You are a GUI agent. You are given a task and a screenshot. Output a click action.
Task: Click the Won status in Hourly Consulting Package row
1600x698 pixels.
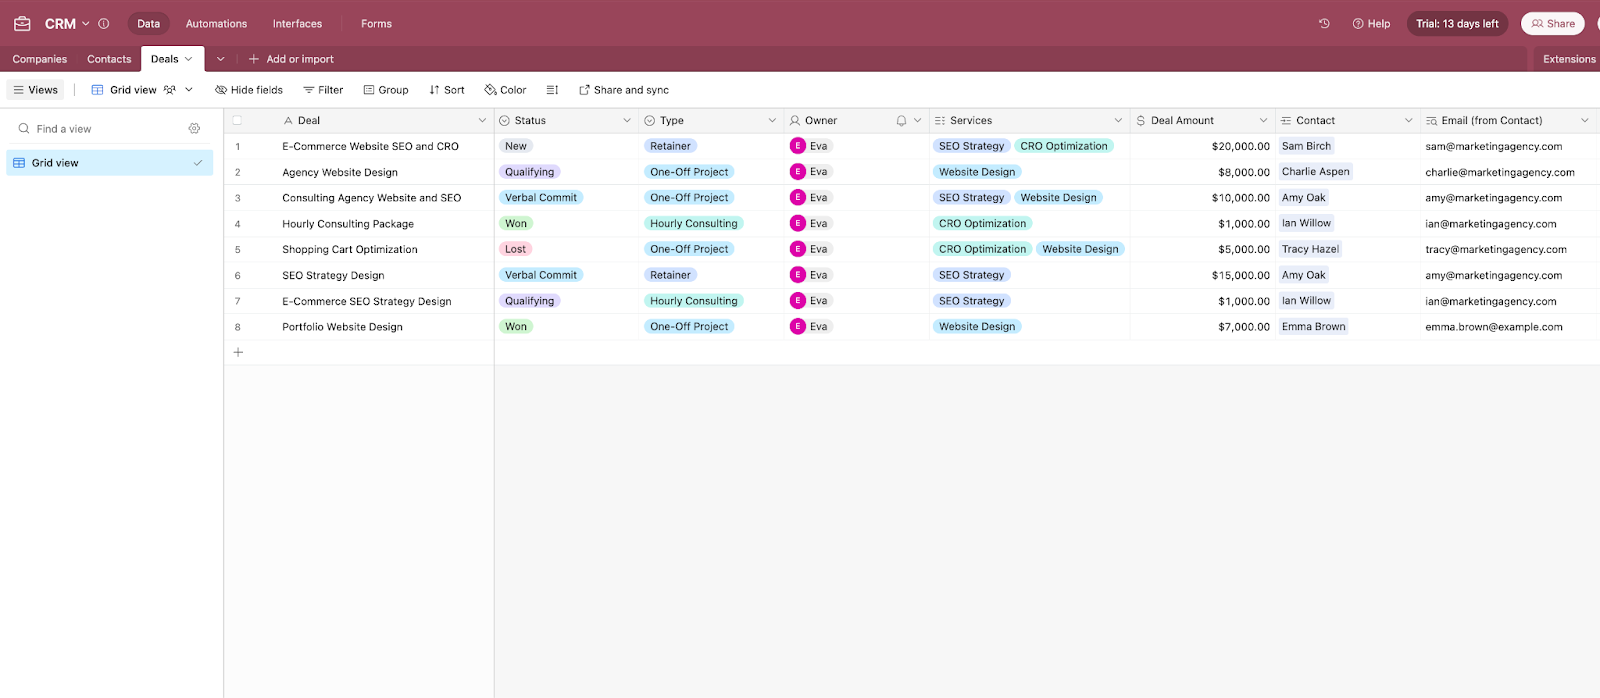516,223
